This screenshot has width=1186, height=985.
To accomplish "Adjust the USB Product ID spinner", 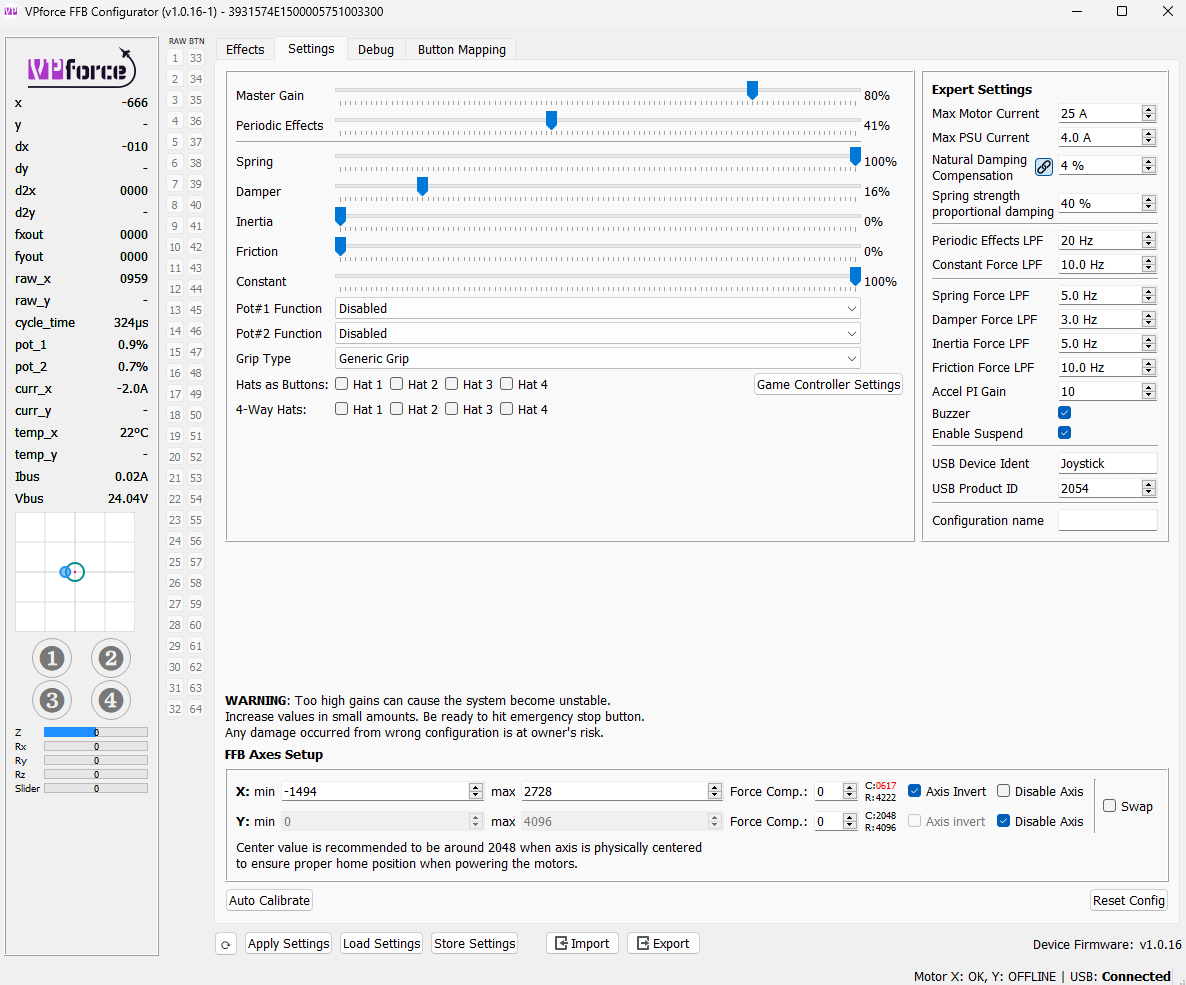I will coord(1149,489).
